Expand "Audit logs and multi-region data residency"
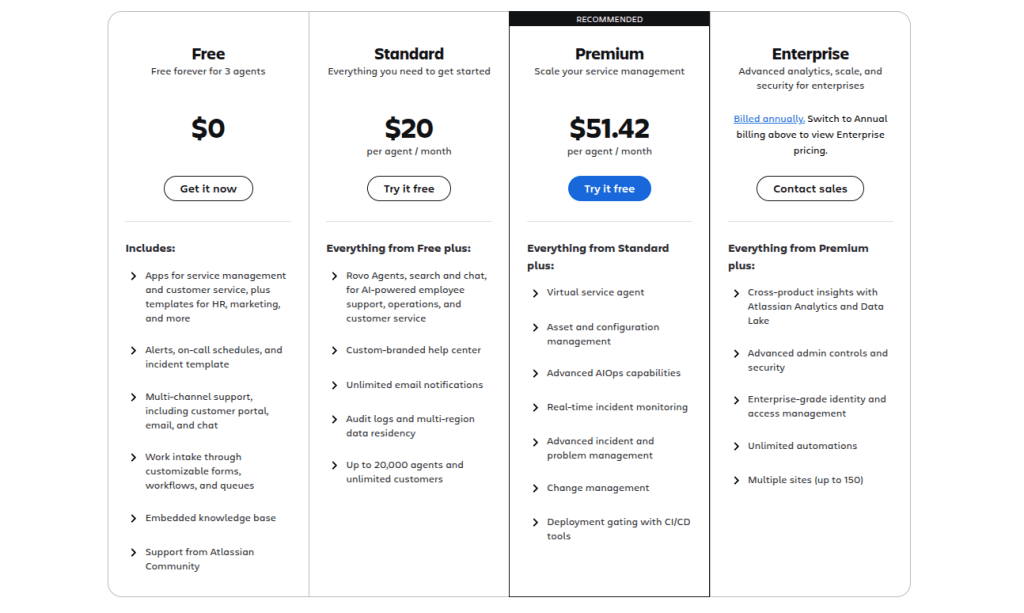This screenshot has width=1024, height=613. tap(332, 419)
